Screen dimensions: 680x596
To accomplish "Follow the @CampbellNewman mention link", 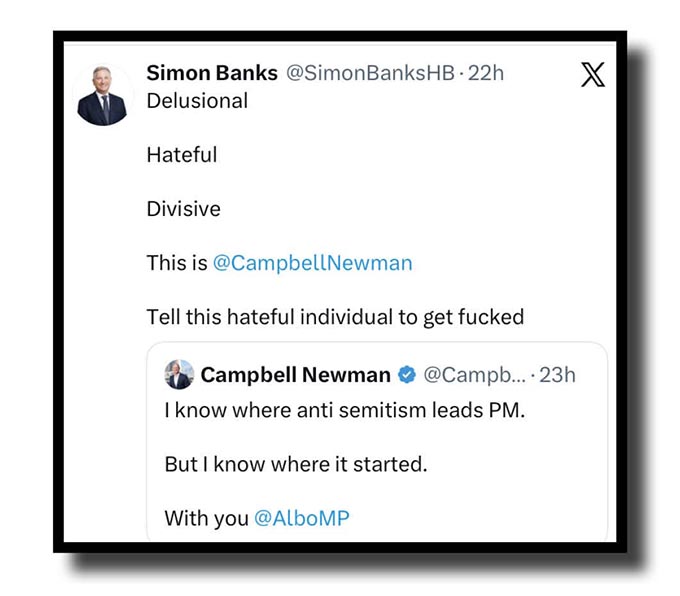I will click(312, 263).
